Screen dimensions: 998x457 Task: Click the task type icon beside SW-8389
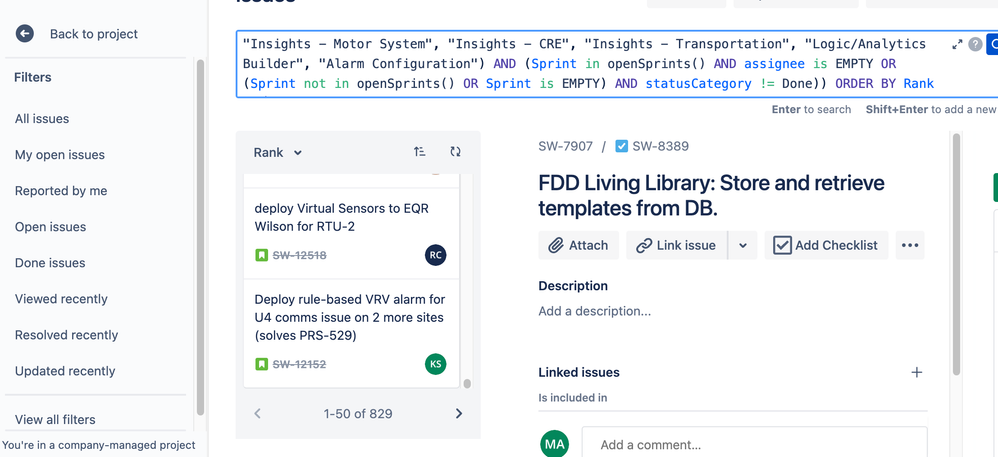(x=622, y=146)
